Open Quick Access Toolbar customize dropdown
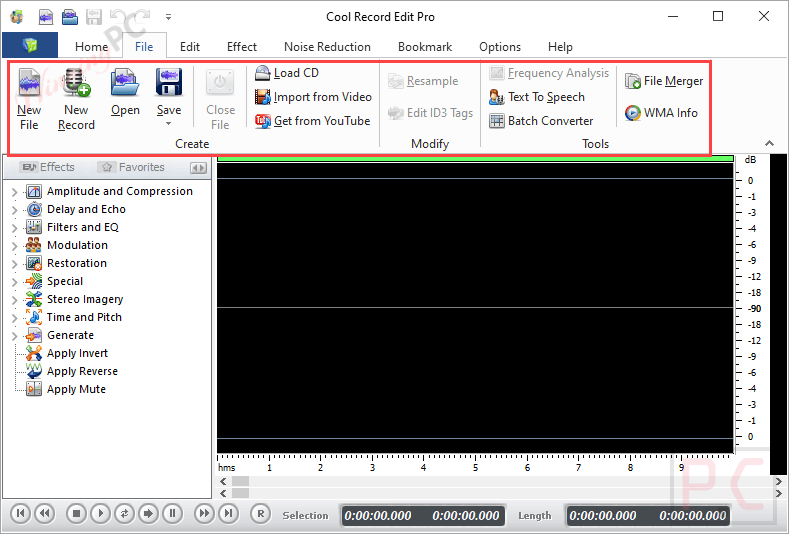This screenshot has height=534, width=789. (169, 17)
